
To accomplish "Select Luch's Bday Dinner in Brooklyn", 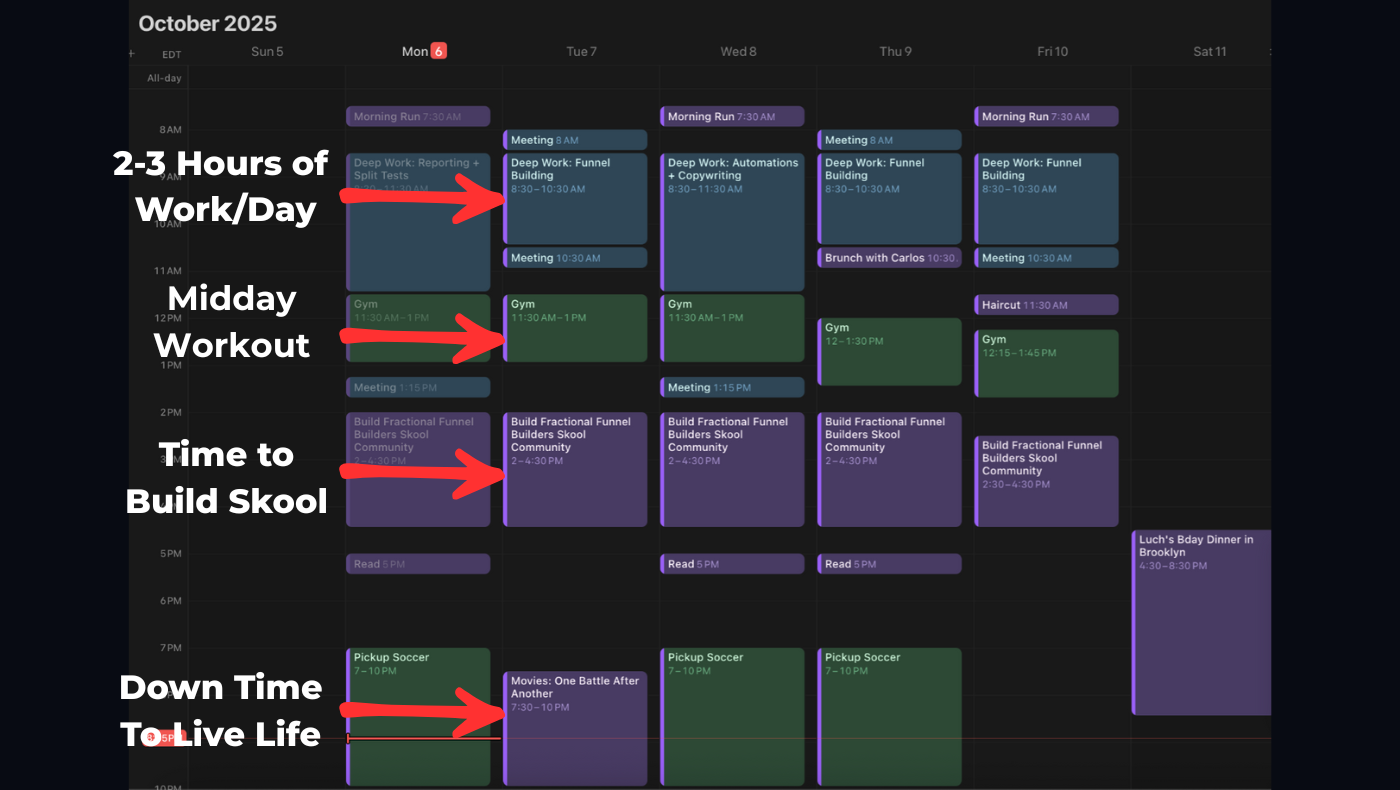I will click(x=1201, y=620).
